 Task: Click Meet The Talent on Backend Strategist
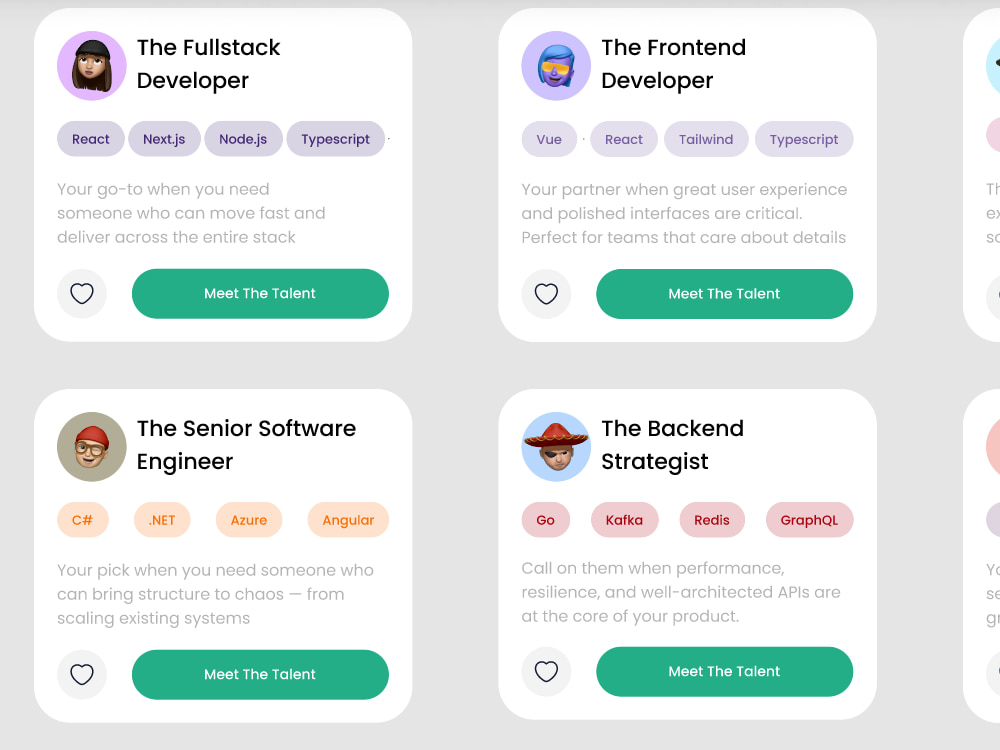coord(724,672)
